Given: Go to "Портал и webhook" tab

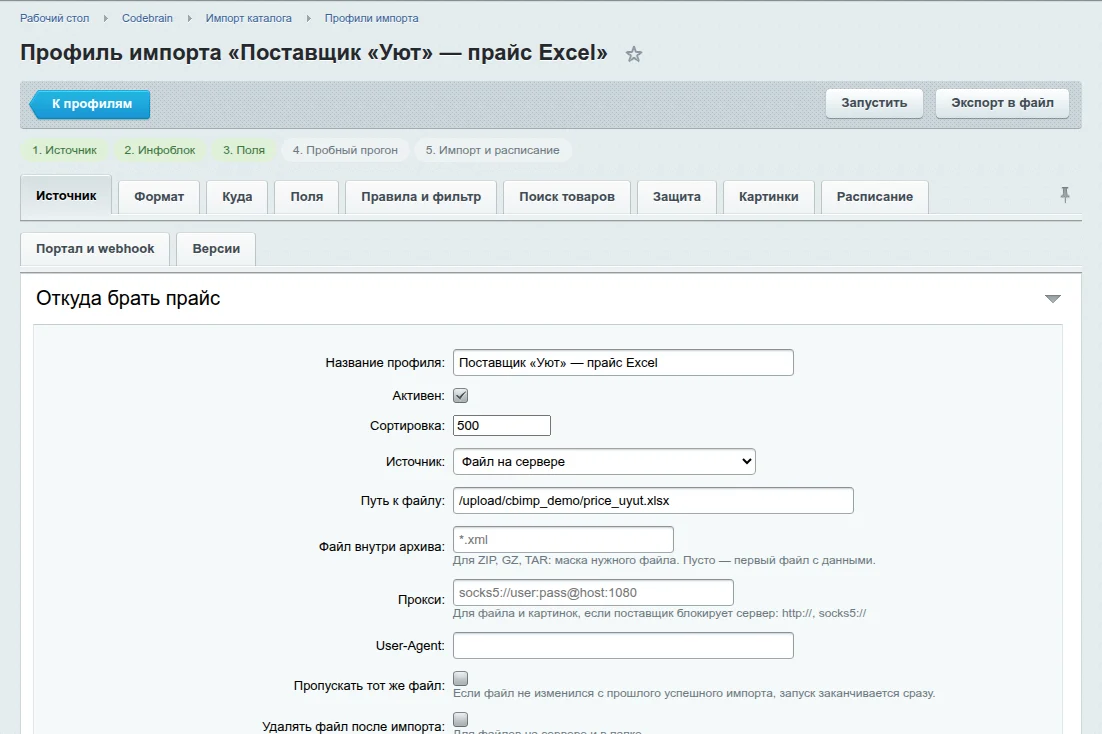Looking at the screenshot, I should tap(95, 249).
